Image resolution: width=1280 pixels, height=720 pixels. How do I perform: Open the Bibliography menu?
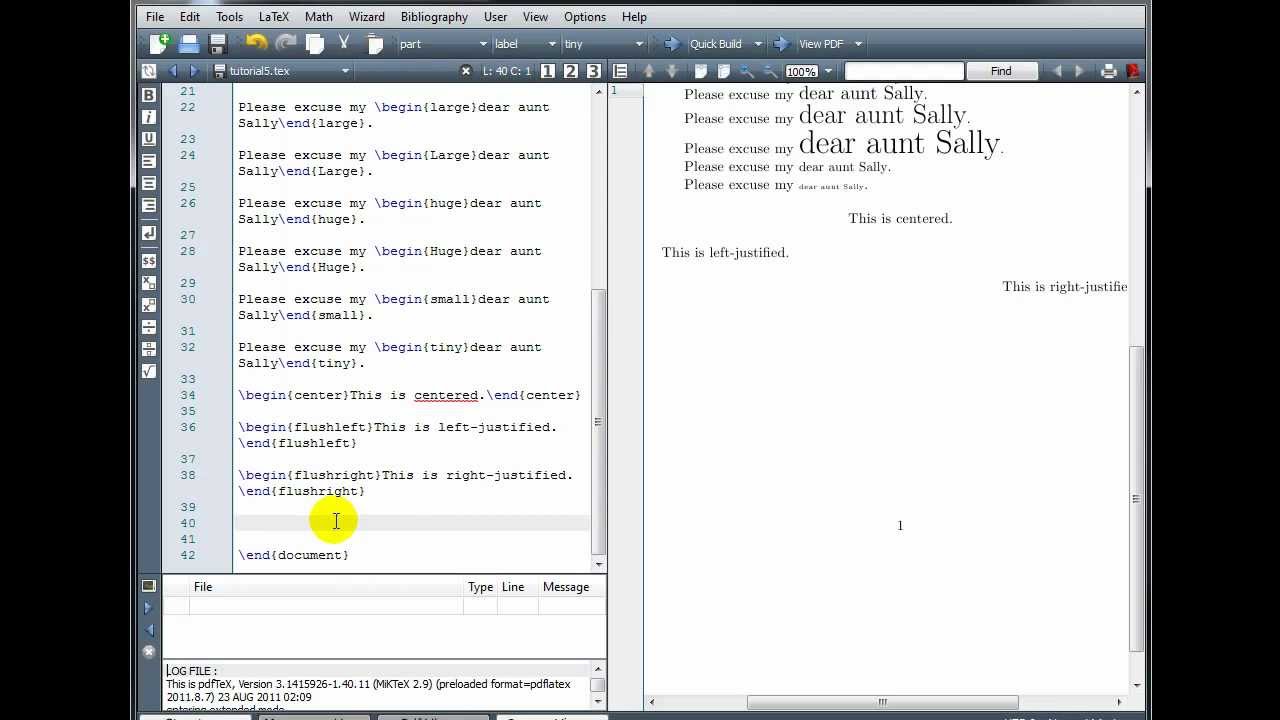click(434, 17)
